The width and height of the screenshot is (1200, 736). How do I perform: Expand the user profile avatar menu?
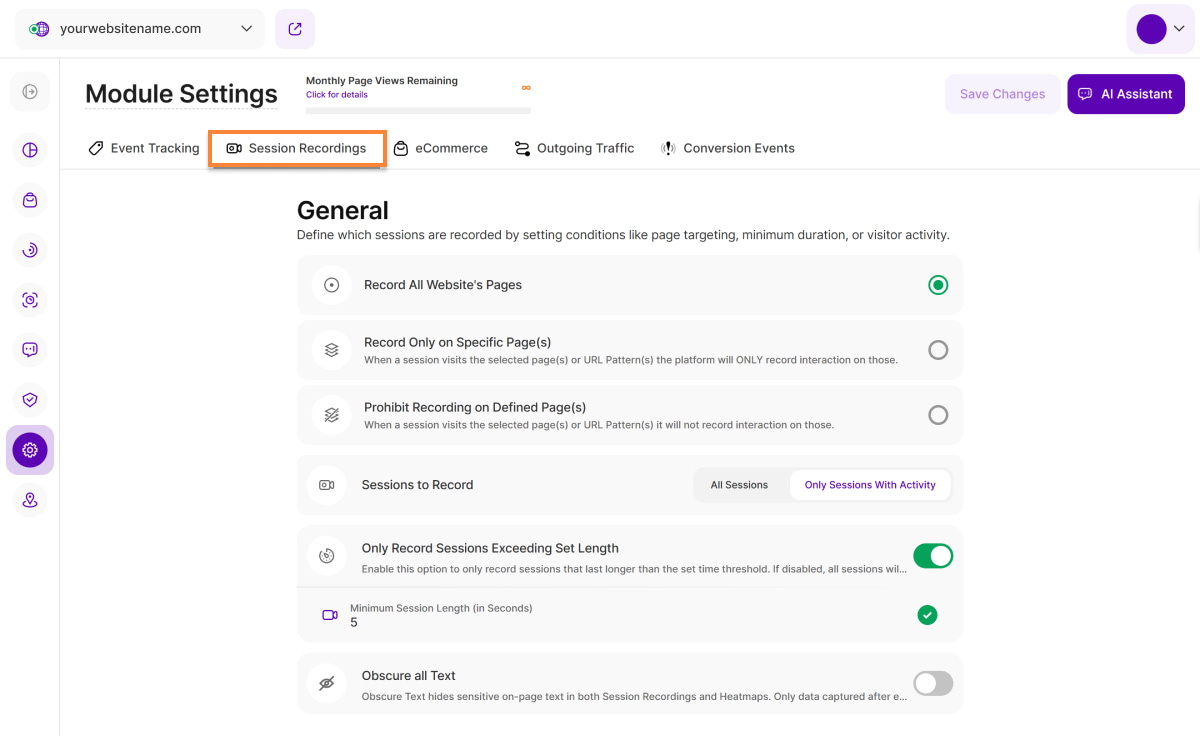coord(1160,29)
